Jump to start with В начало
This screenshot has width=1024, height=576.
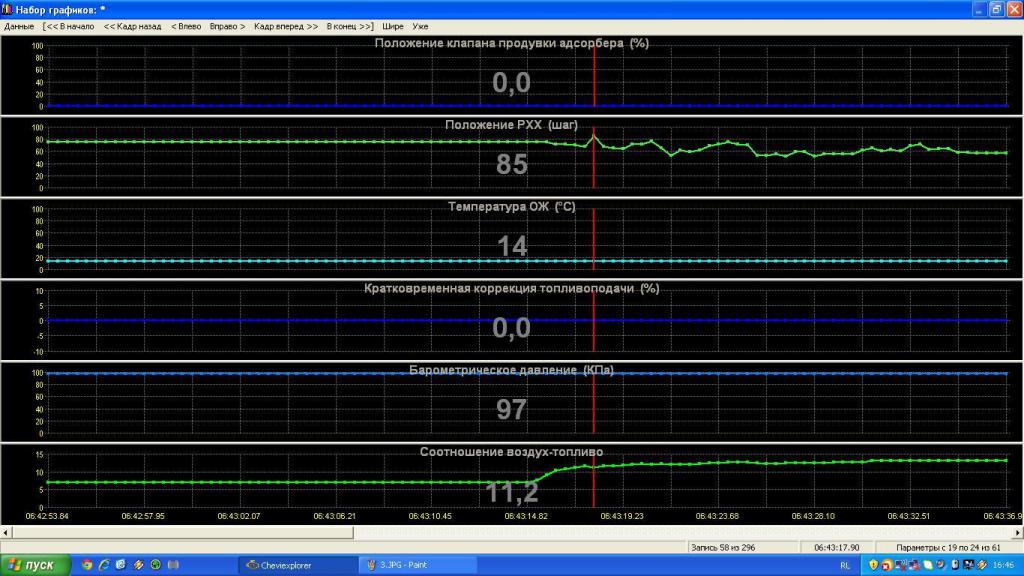click(69, 26)
